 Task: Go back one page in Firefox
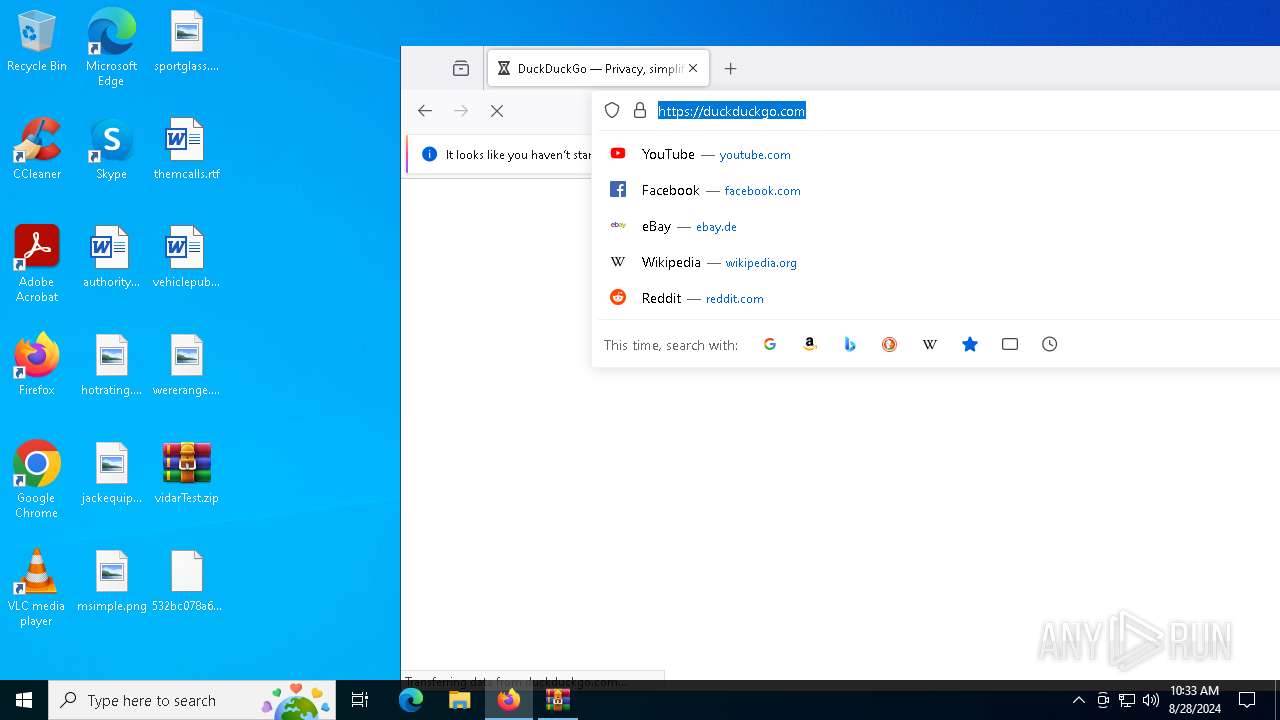425,111
